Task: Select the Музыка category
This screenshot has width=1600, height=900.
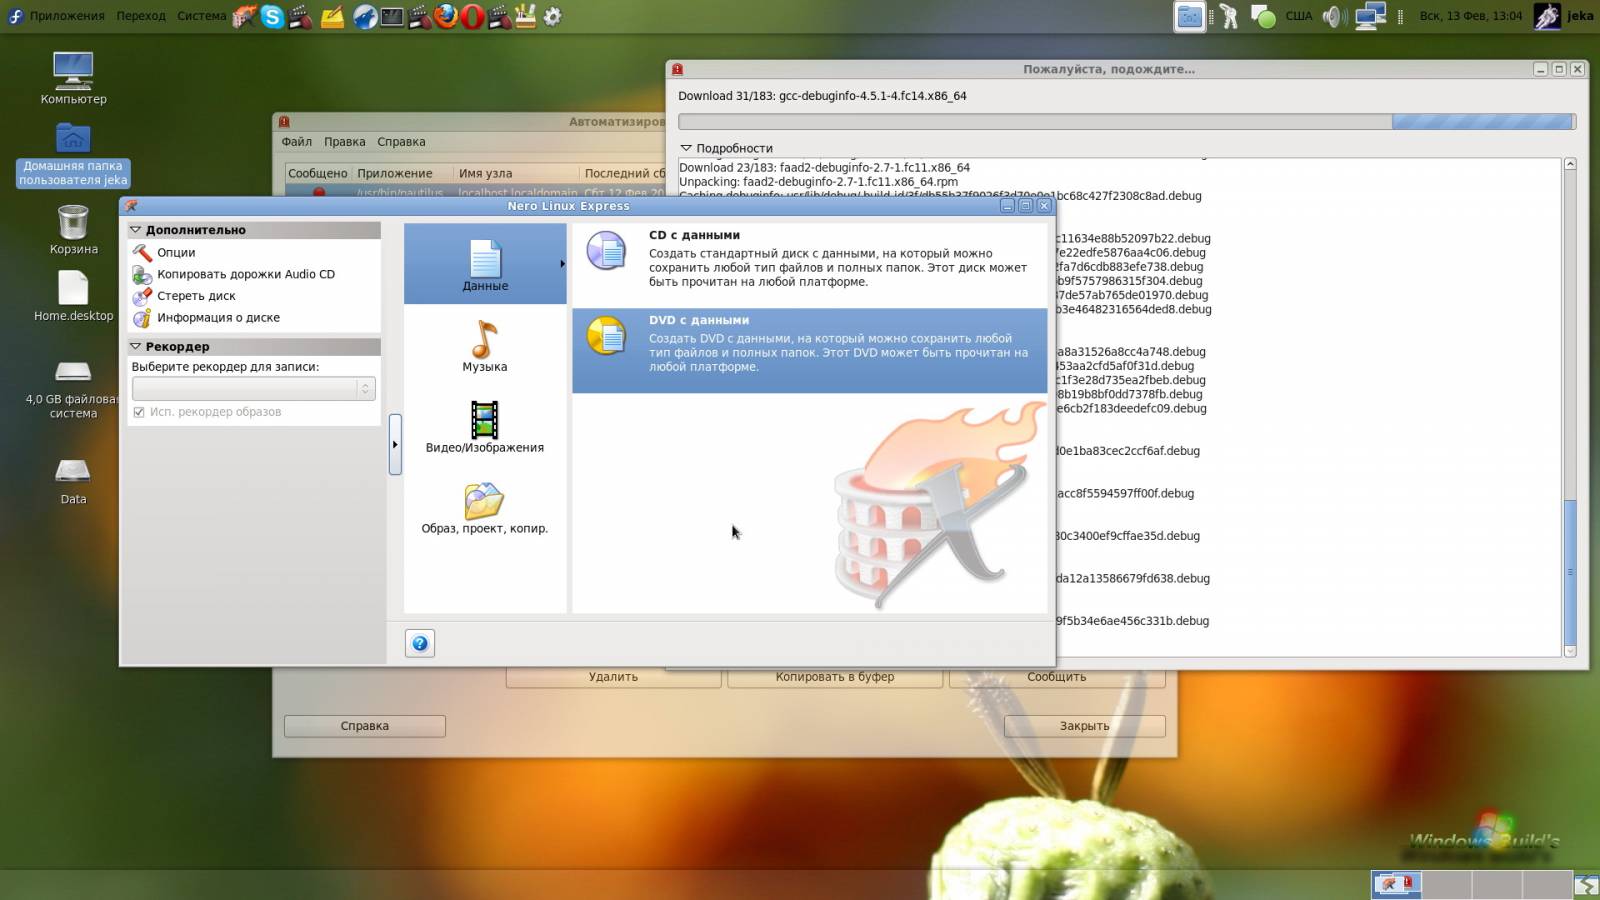Action: click(485, 345)
